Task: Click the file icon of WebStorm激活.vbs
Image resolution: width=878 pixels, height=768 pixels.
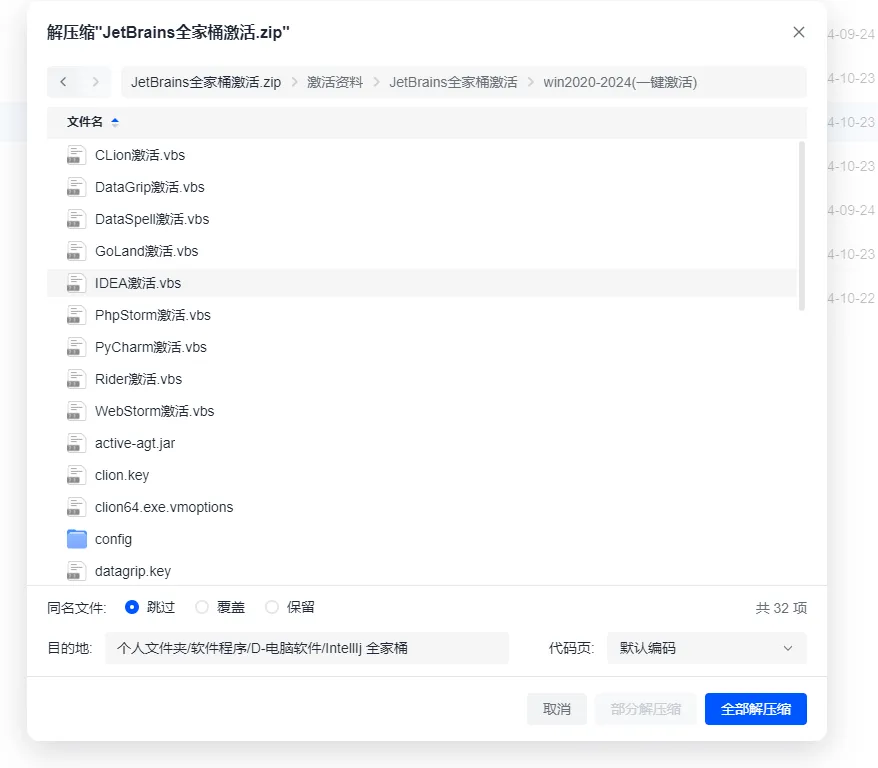Action: pyautogui.click(x=76, y=411)
